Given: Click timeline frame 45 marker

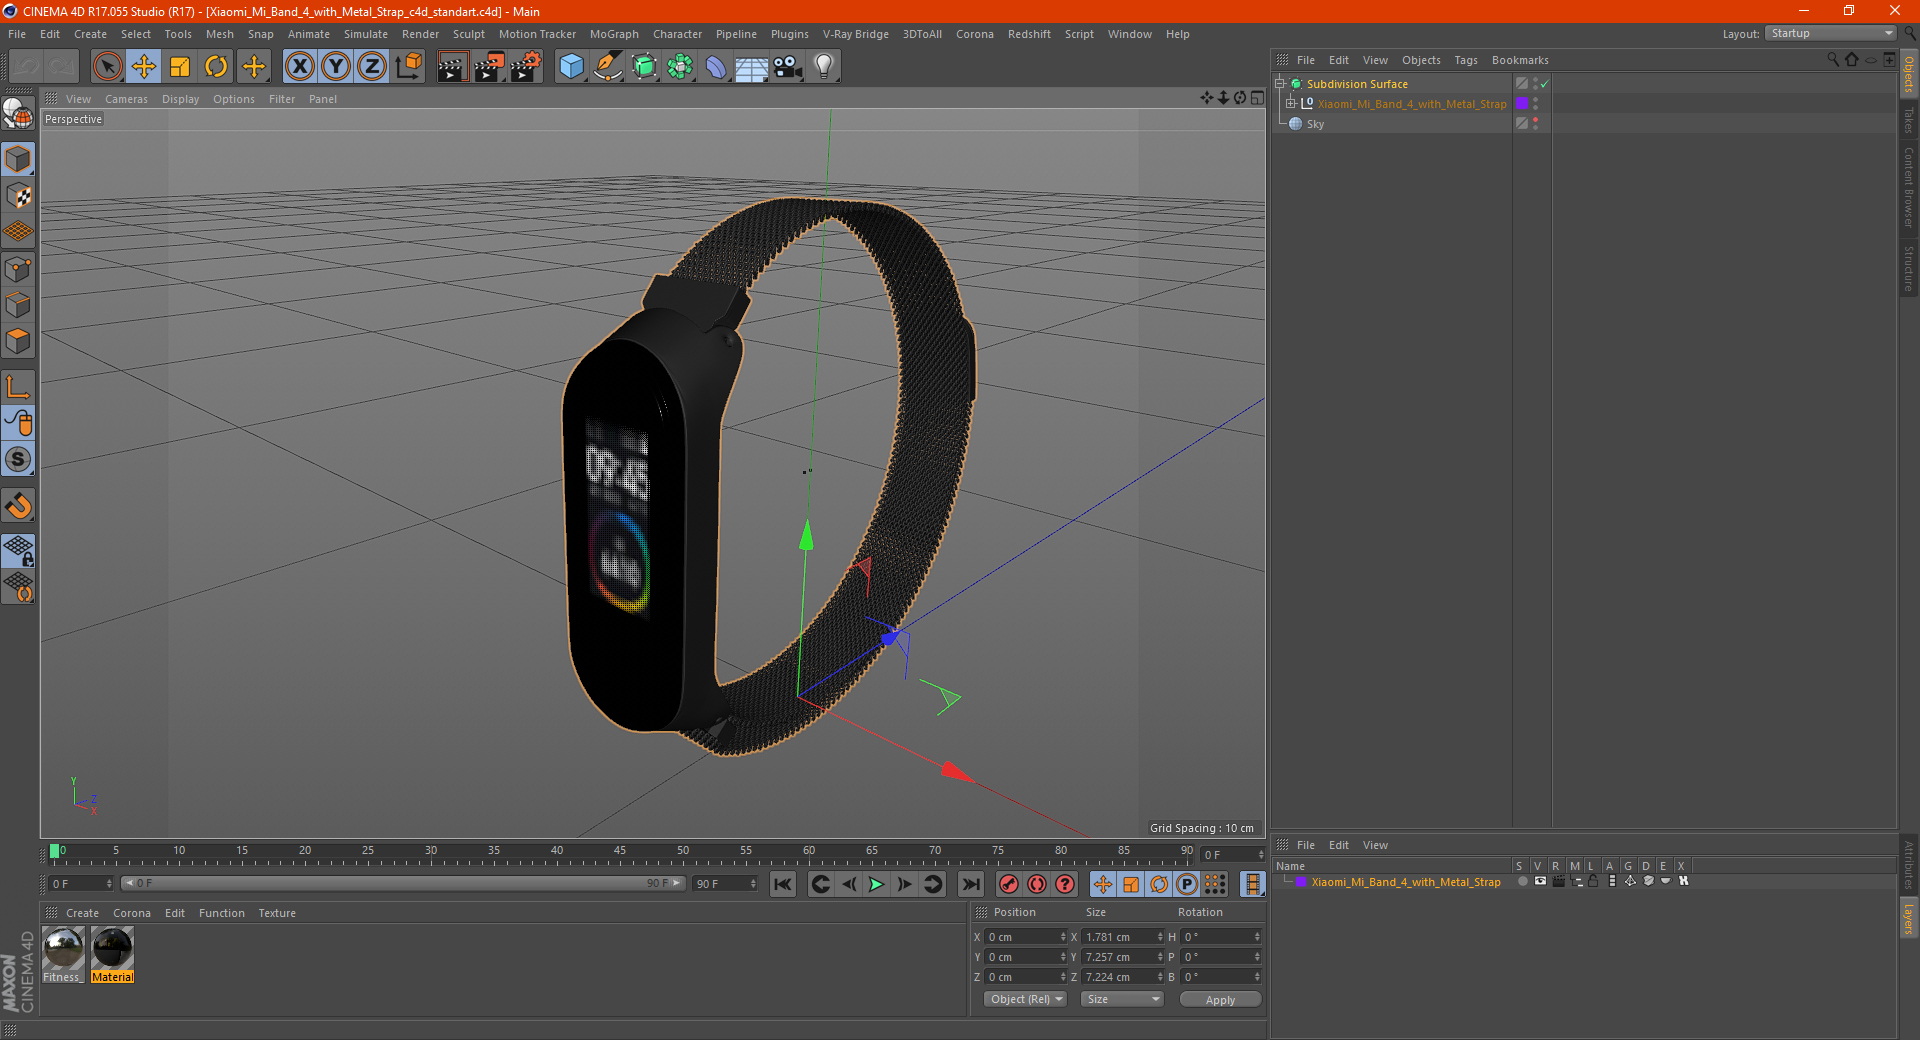Looking at the screenshot, I should pos(620,852).
